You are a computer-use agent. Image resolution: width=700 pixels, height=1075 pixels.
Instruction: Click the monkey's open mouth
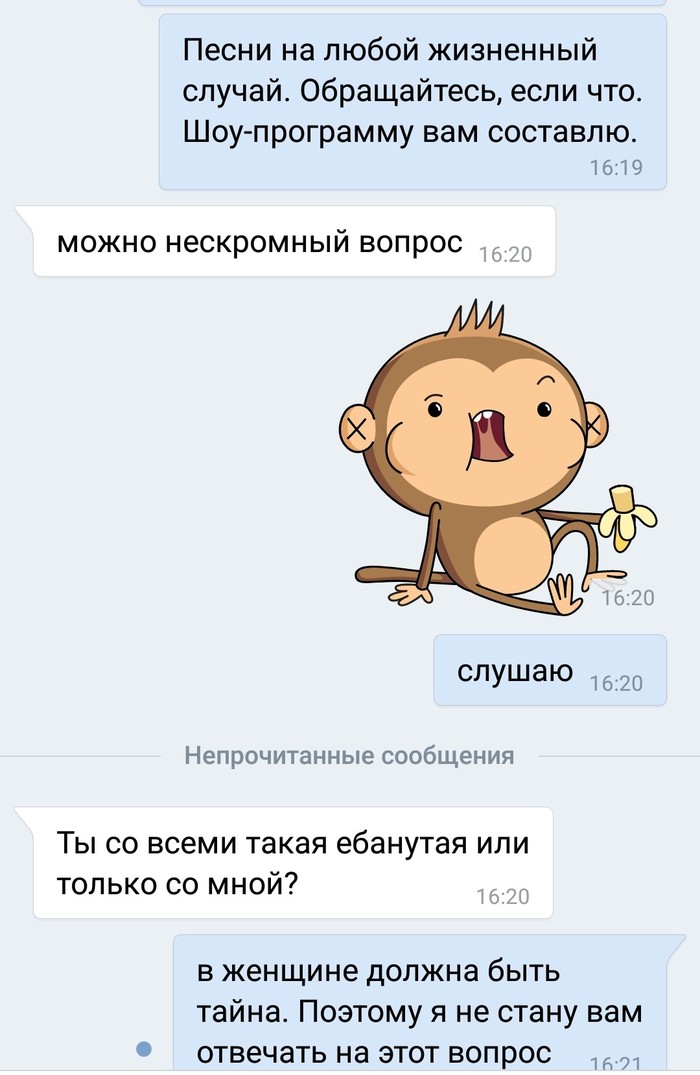click(490, 437)
